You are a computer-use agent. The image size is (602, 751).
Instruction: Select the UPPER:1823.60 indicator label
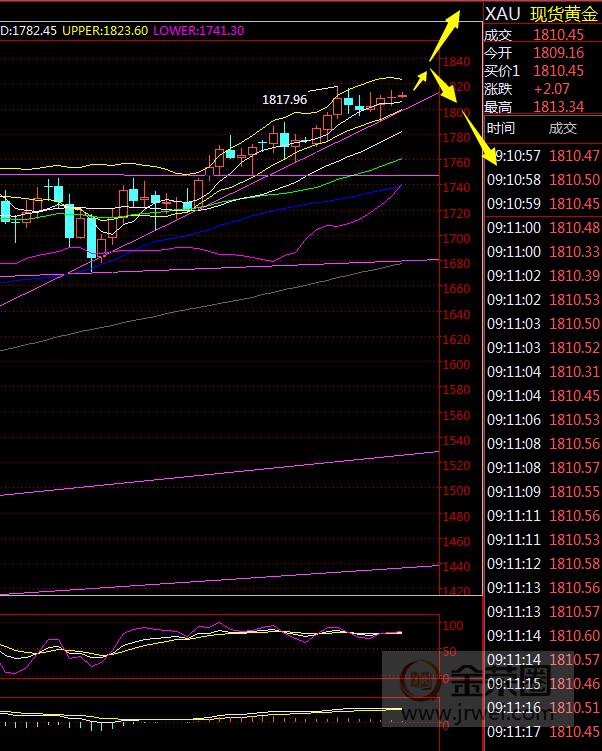pos(105,31)
